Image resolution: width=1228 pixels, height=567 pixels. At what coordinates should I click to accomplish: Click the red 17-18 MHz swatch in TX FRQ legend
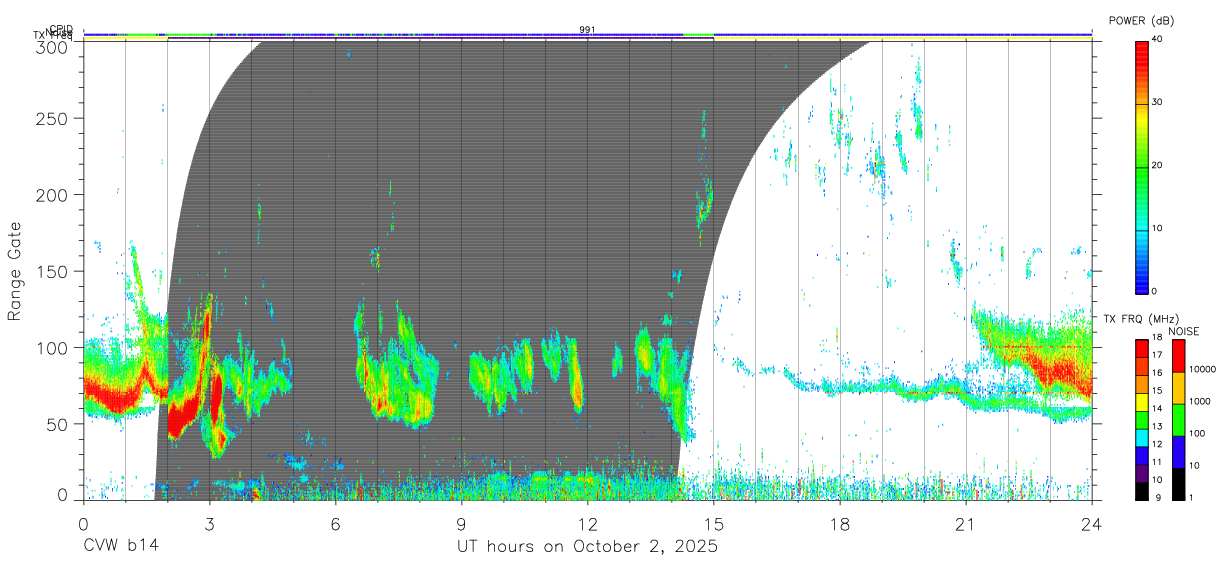click(1142, 349)
